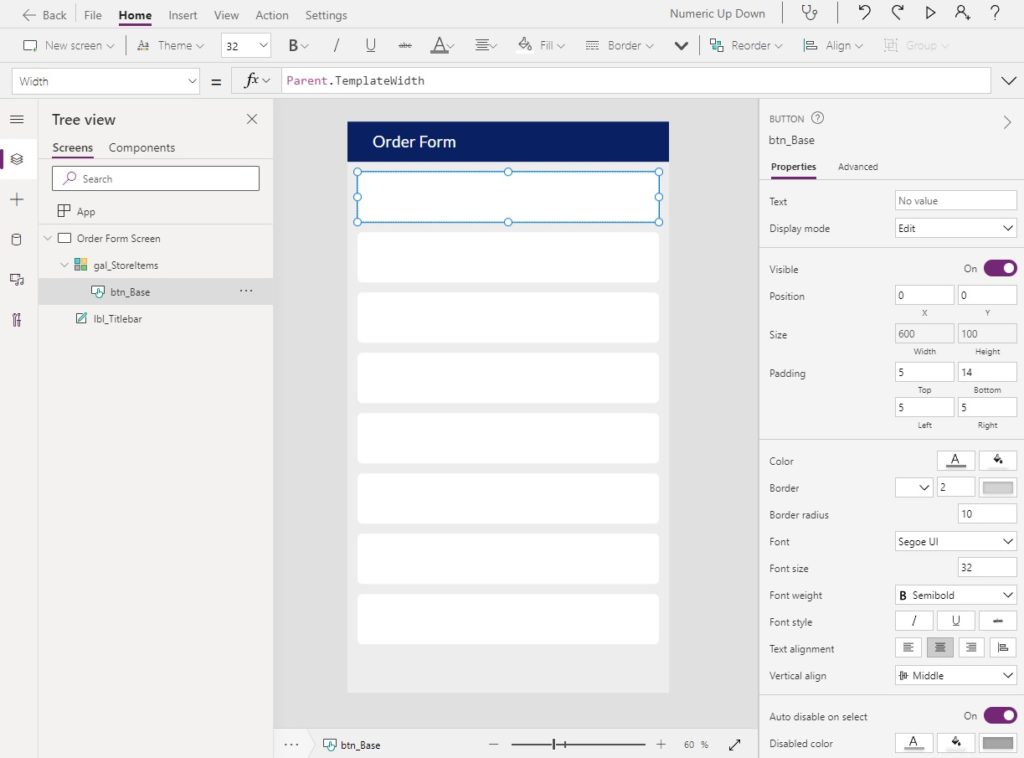Image resolution: width=1024 pixels, height=758 pixels.
Task: Toggle the Visible switch off
Action: [x=1000, y=268]
